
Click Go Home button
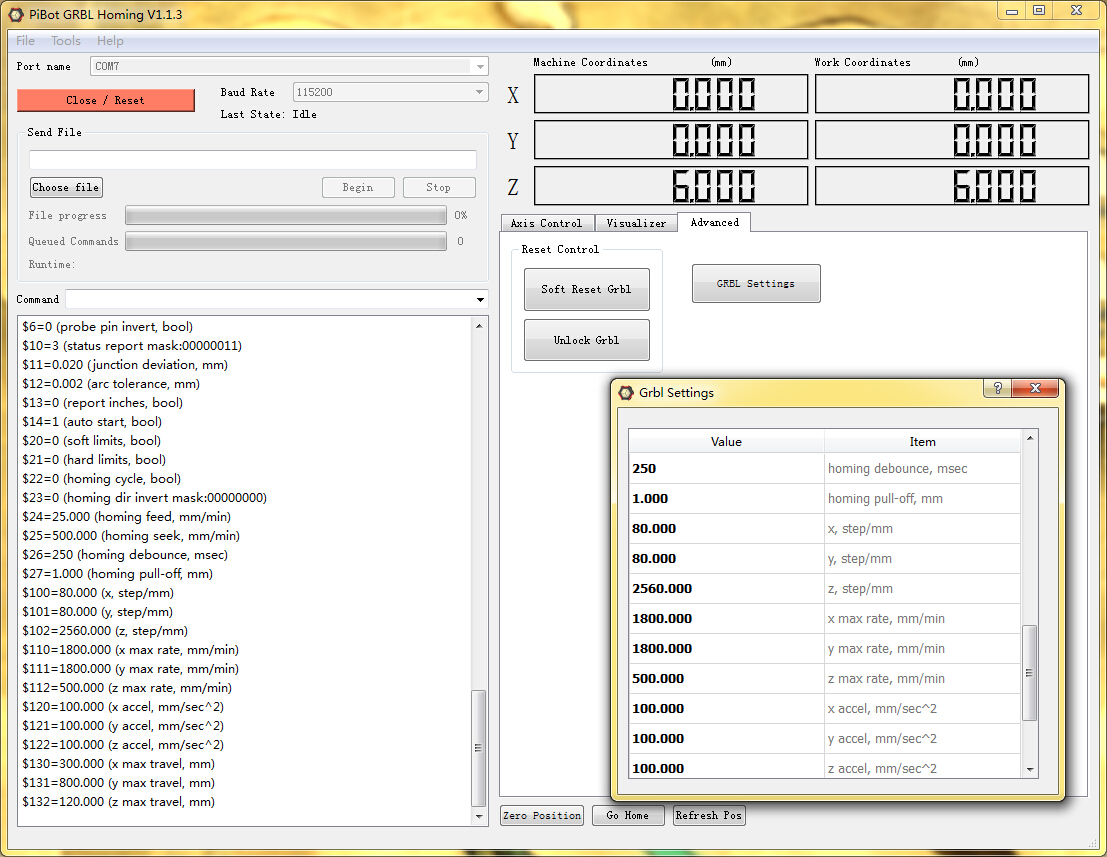628,815
